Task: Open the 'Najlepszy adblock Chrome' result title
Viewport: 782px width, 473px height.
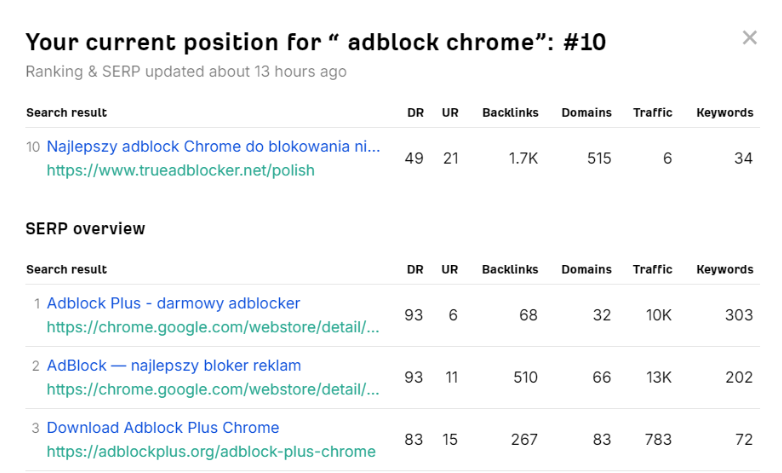Action: point(213,147)
